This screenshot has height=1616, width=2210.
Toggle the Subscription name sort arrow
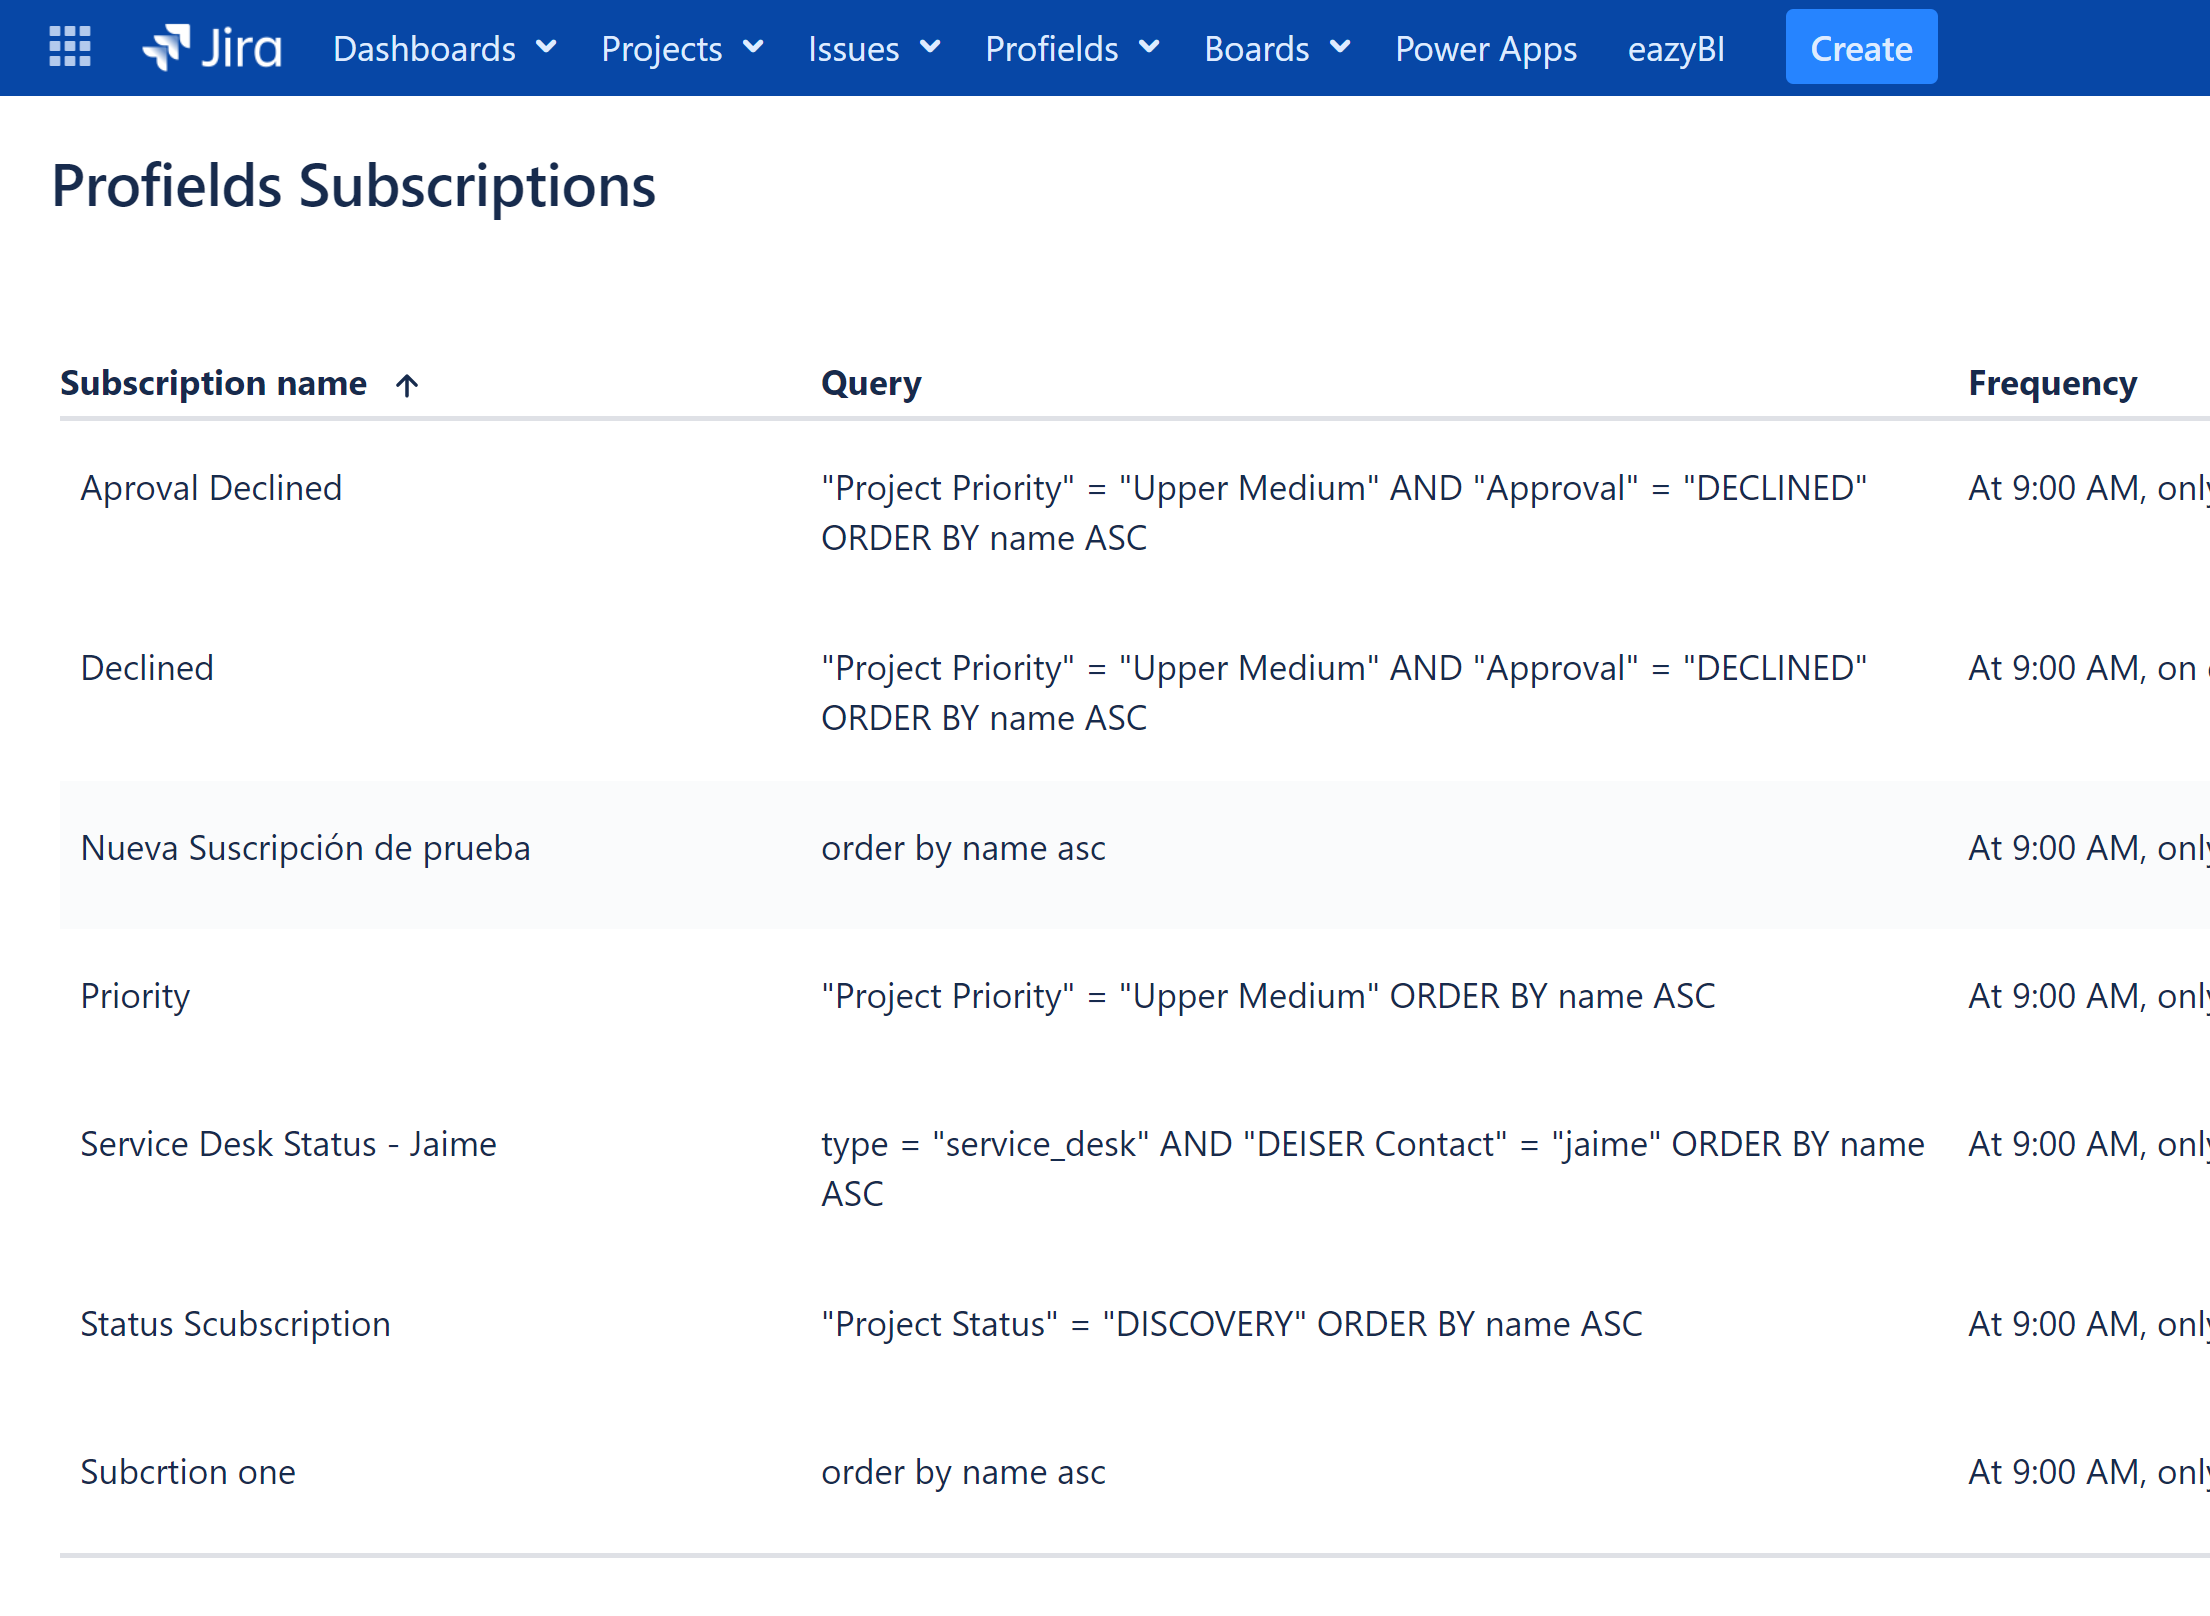click(x=407, y=385)
